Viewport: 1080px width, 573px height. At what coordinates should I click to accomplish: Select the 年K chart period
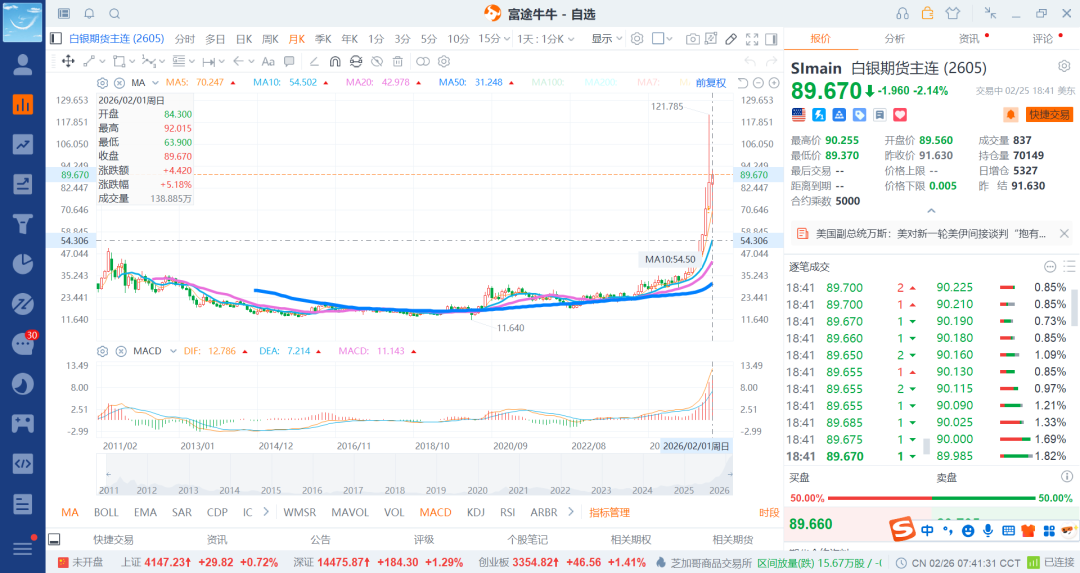pyautogui.click(x=350, y=39)
